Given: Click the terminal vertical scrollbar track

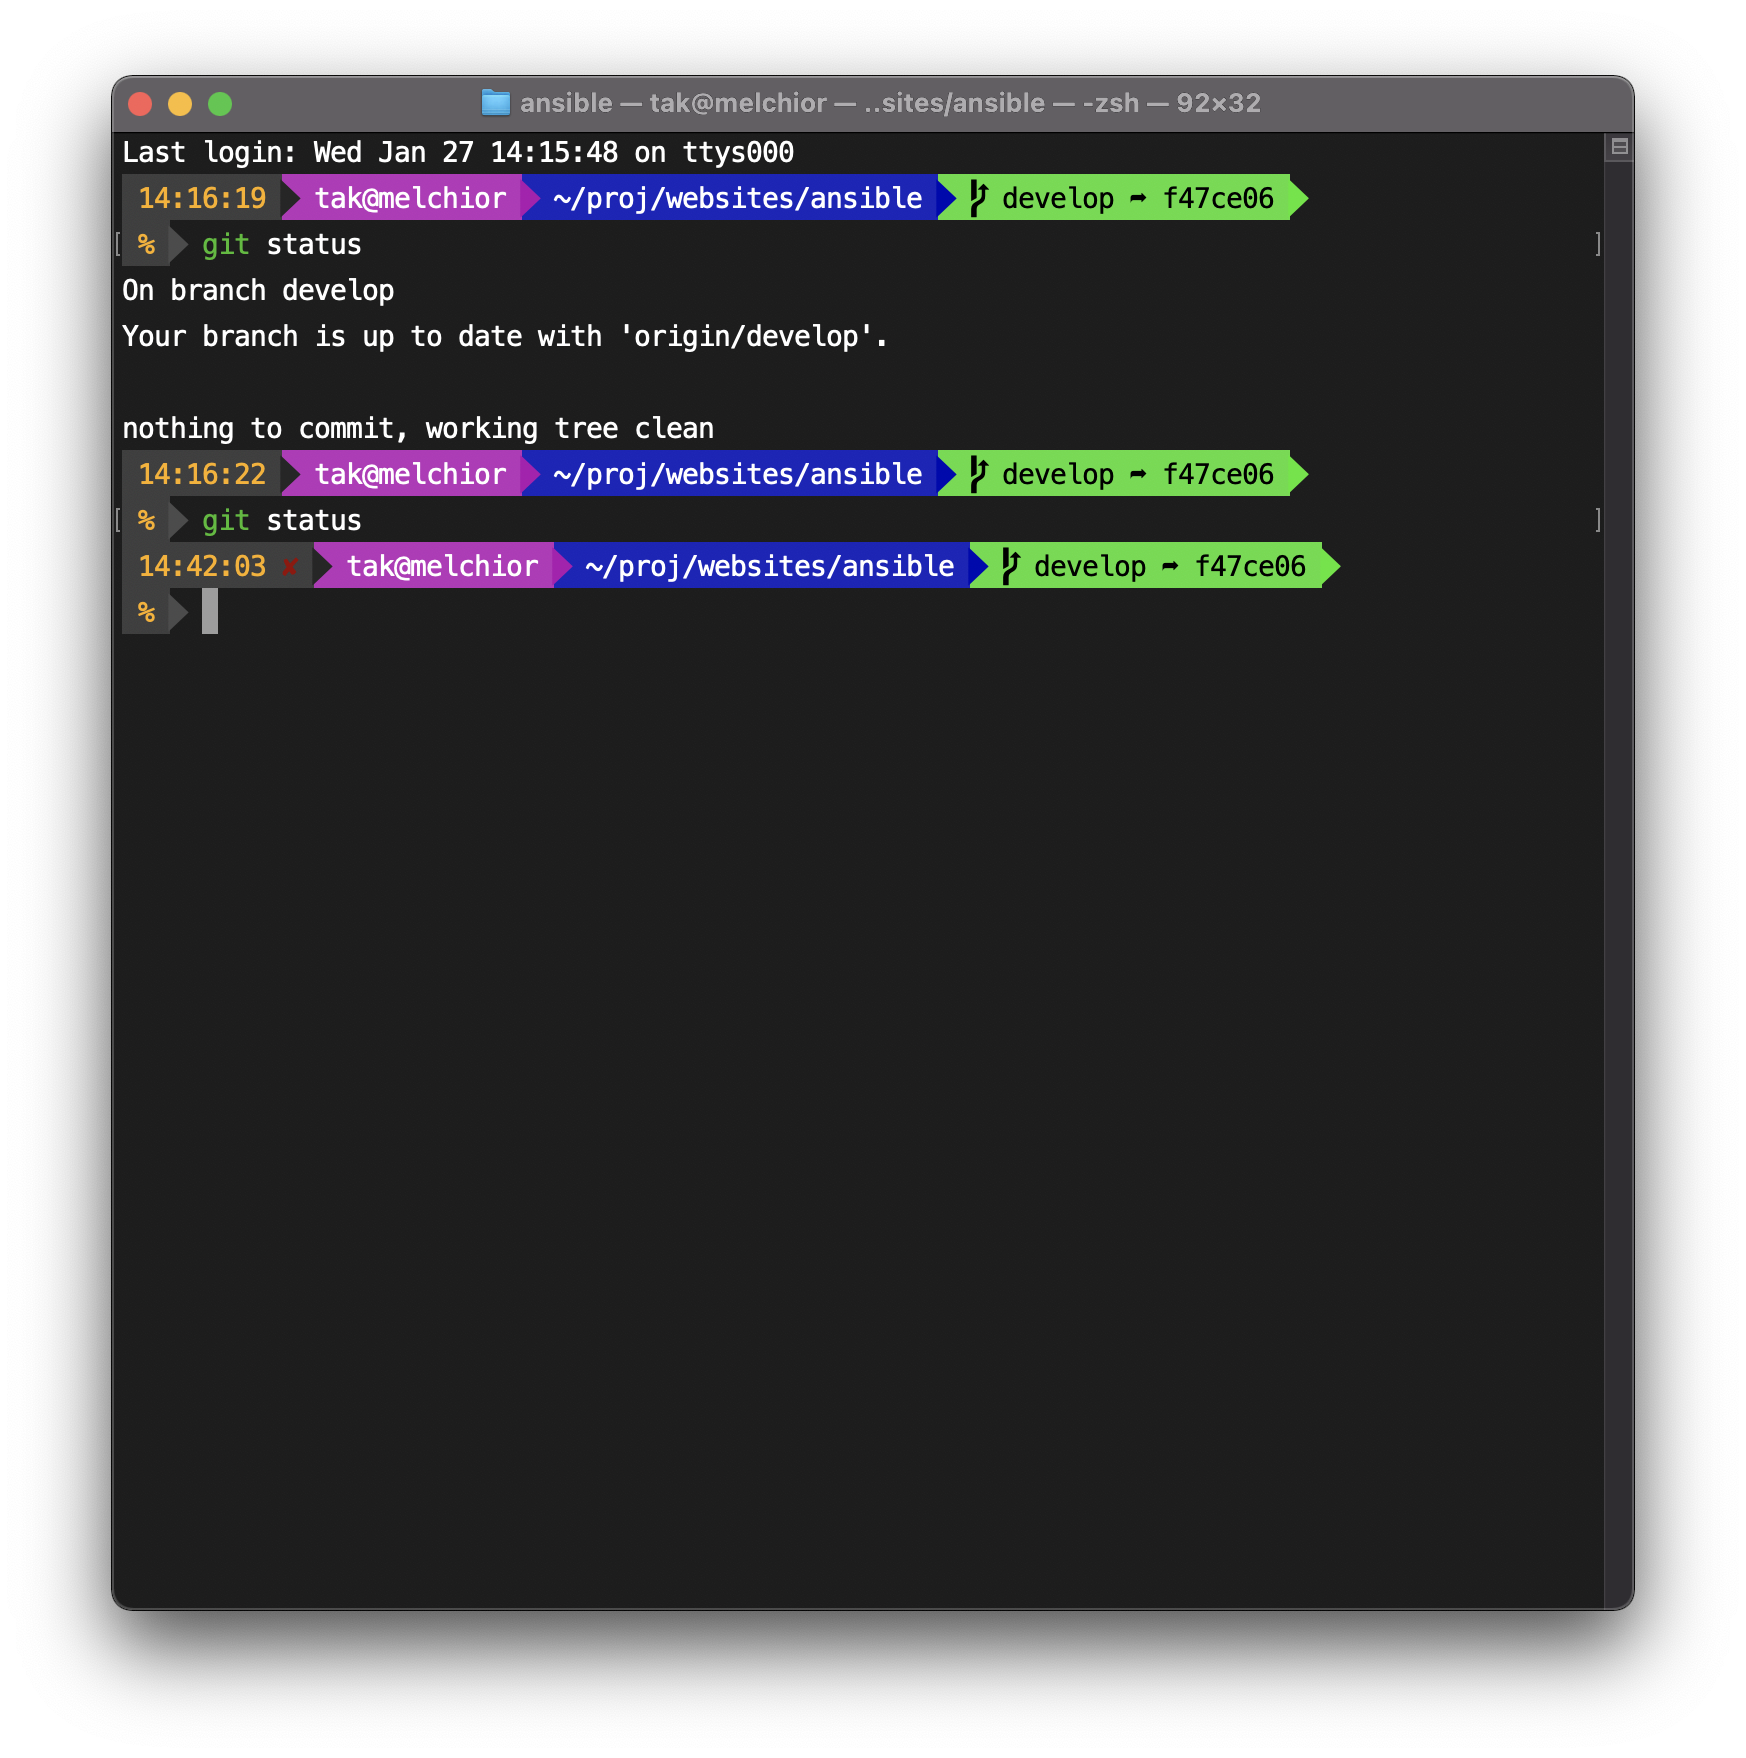Looking at the screenshot, I should tap(1619, 883).
